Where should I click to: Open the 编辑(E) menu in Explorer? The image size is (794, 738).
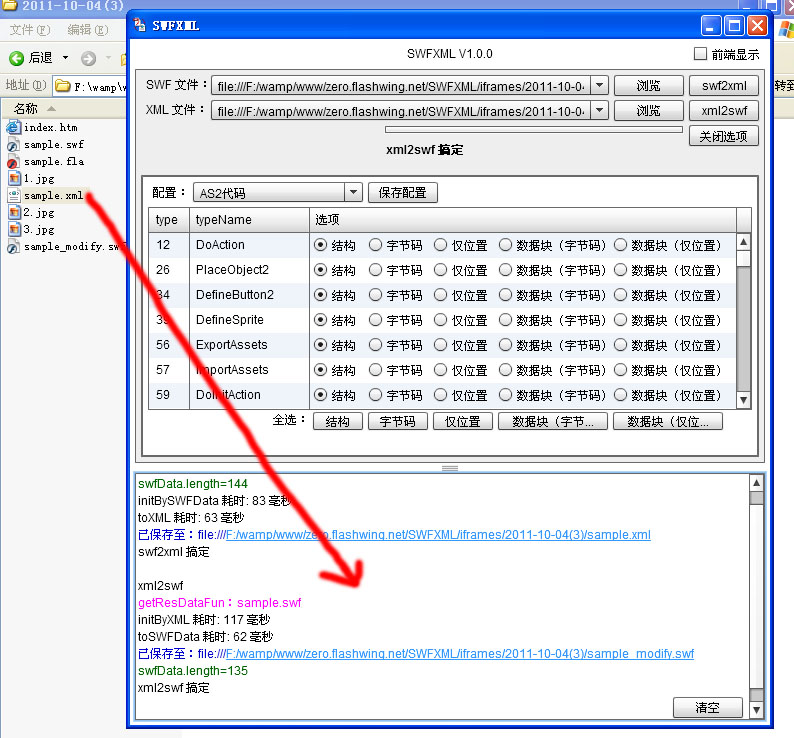pyautogui.click(x=88, y=30)
